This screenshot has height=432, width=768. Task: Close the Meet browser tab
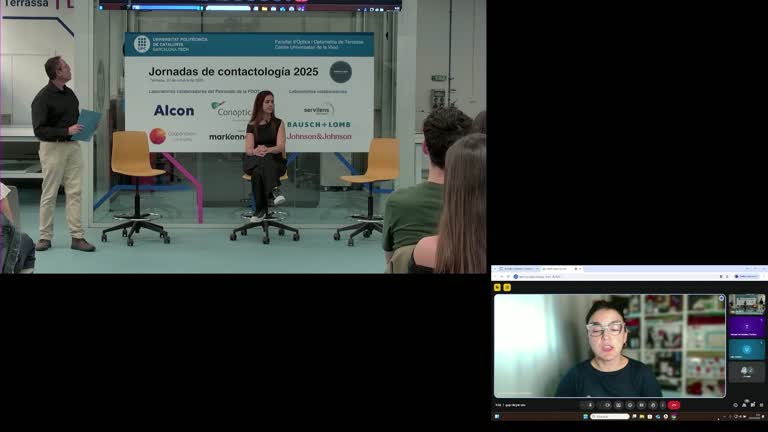(x=580, y=269)
